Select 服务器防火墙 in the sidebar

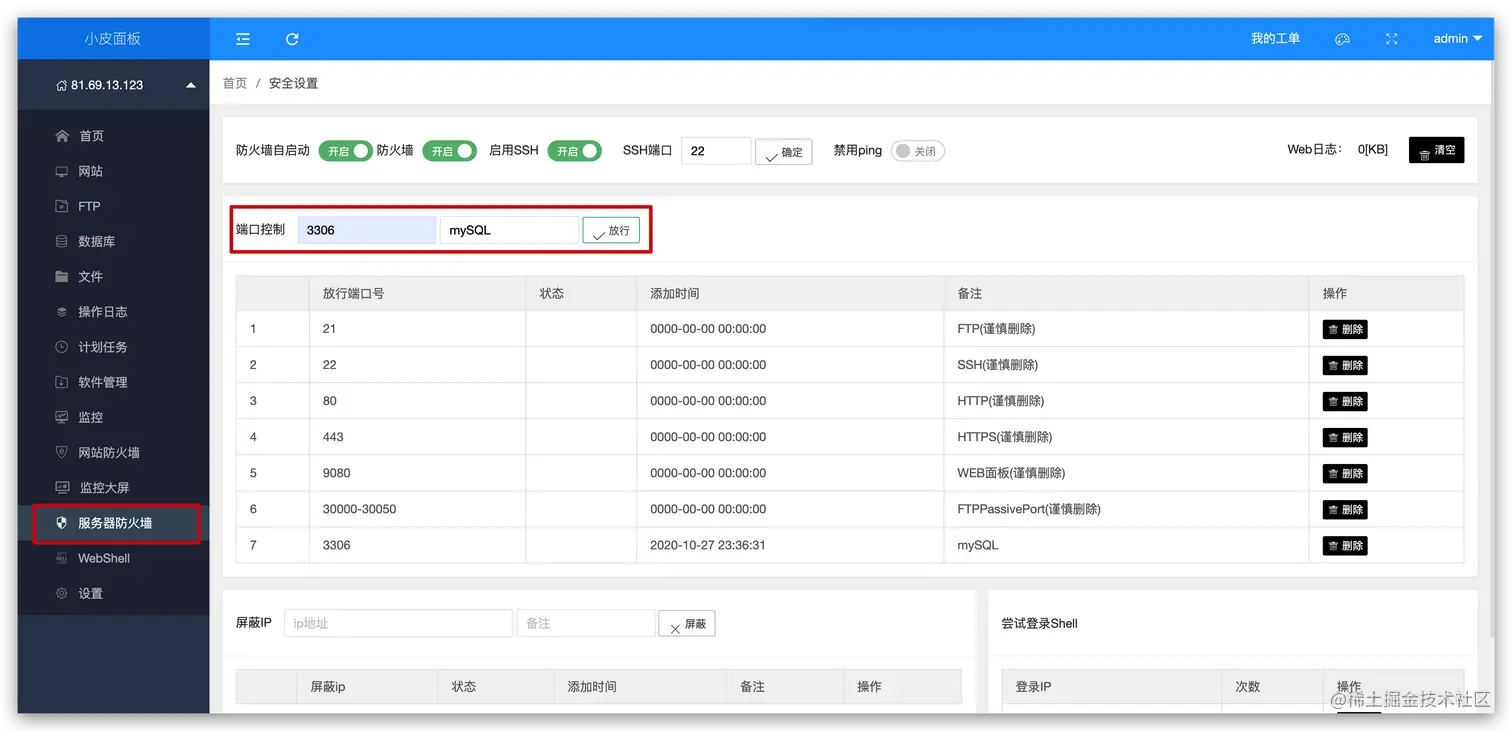coord(113,523)
